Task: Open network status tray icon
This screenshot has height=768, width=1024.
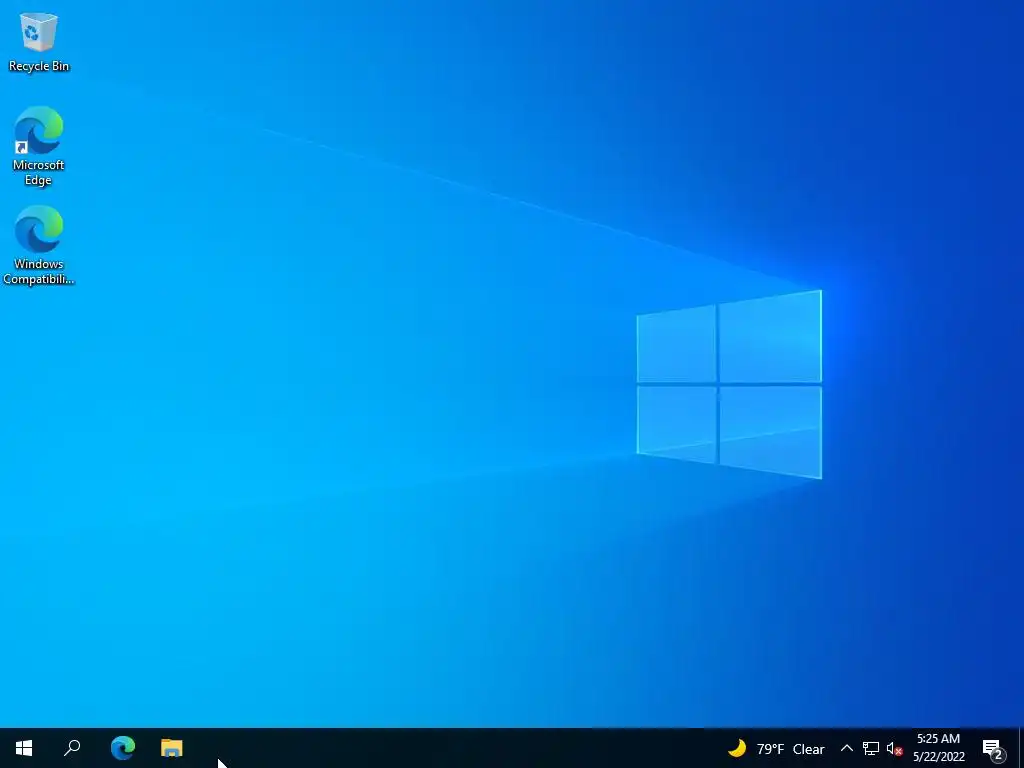Action: (x=871, y=748)
